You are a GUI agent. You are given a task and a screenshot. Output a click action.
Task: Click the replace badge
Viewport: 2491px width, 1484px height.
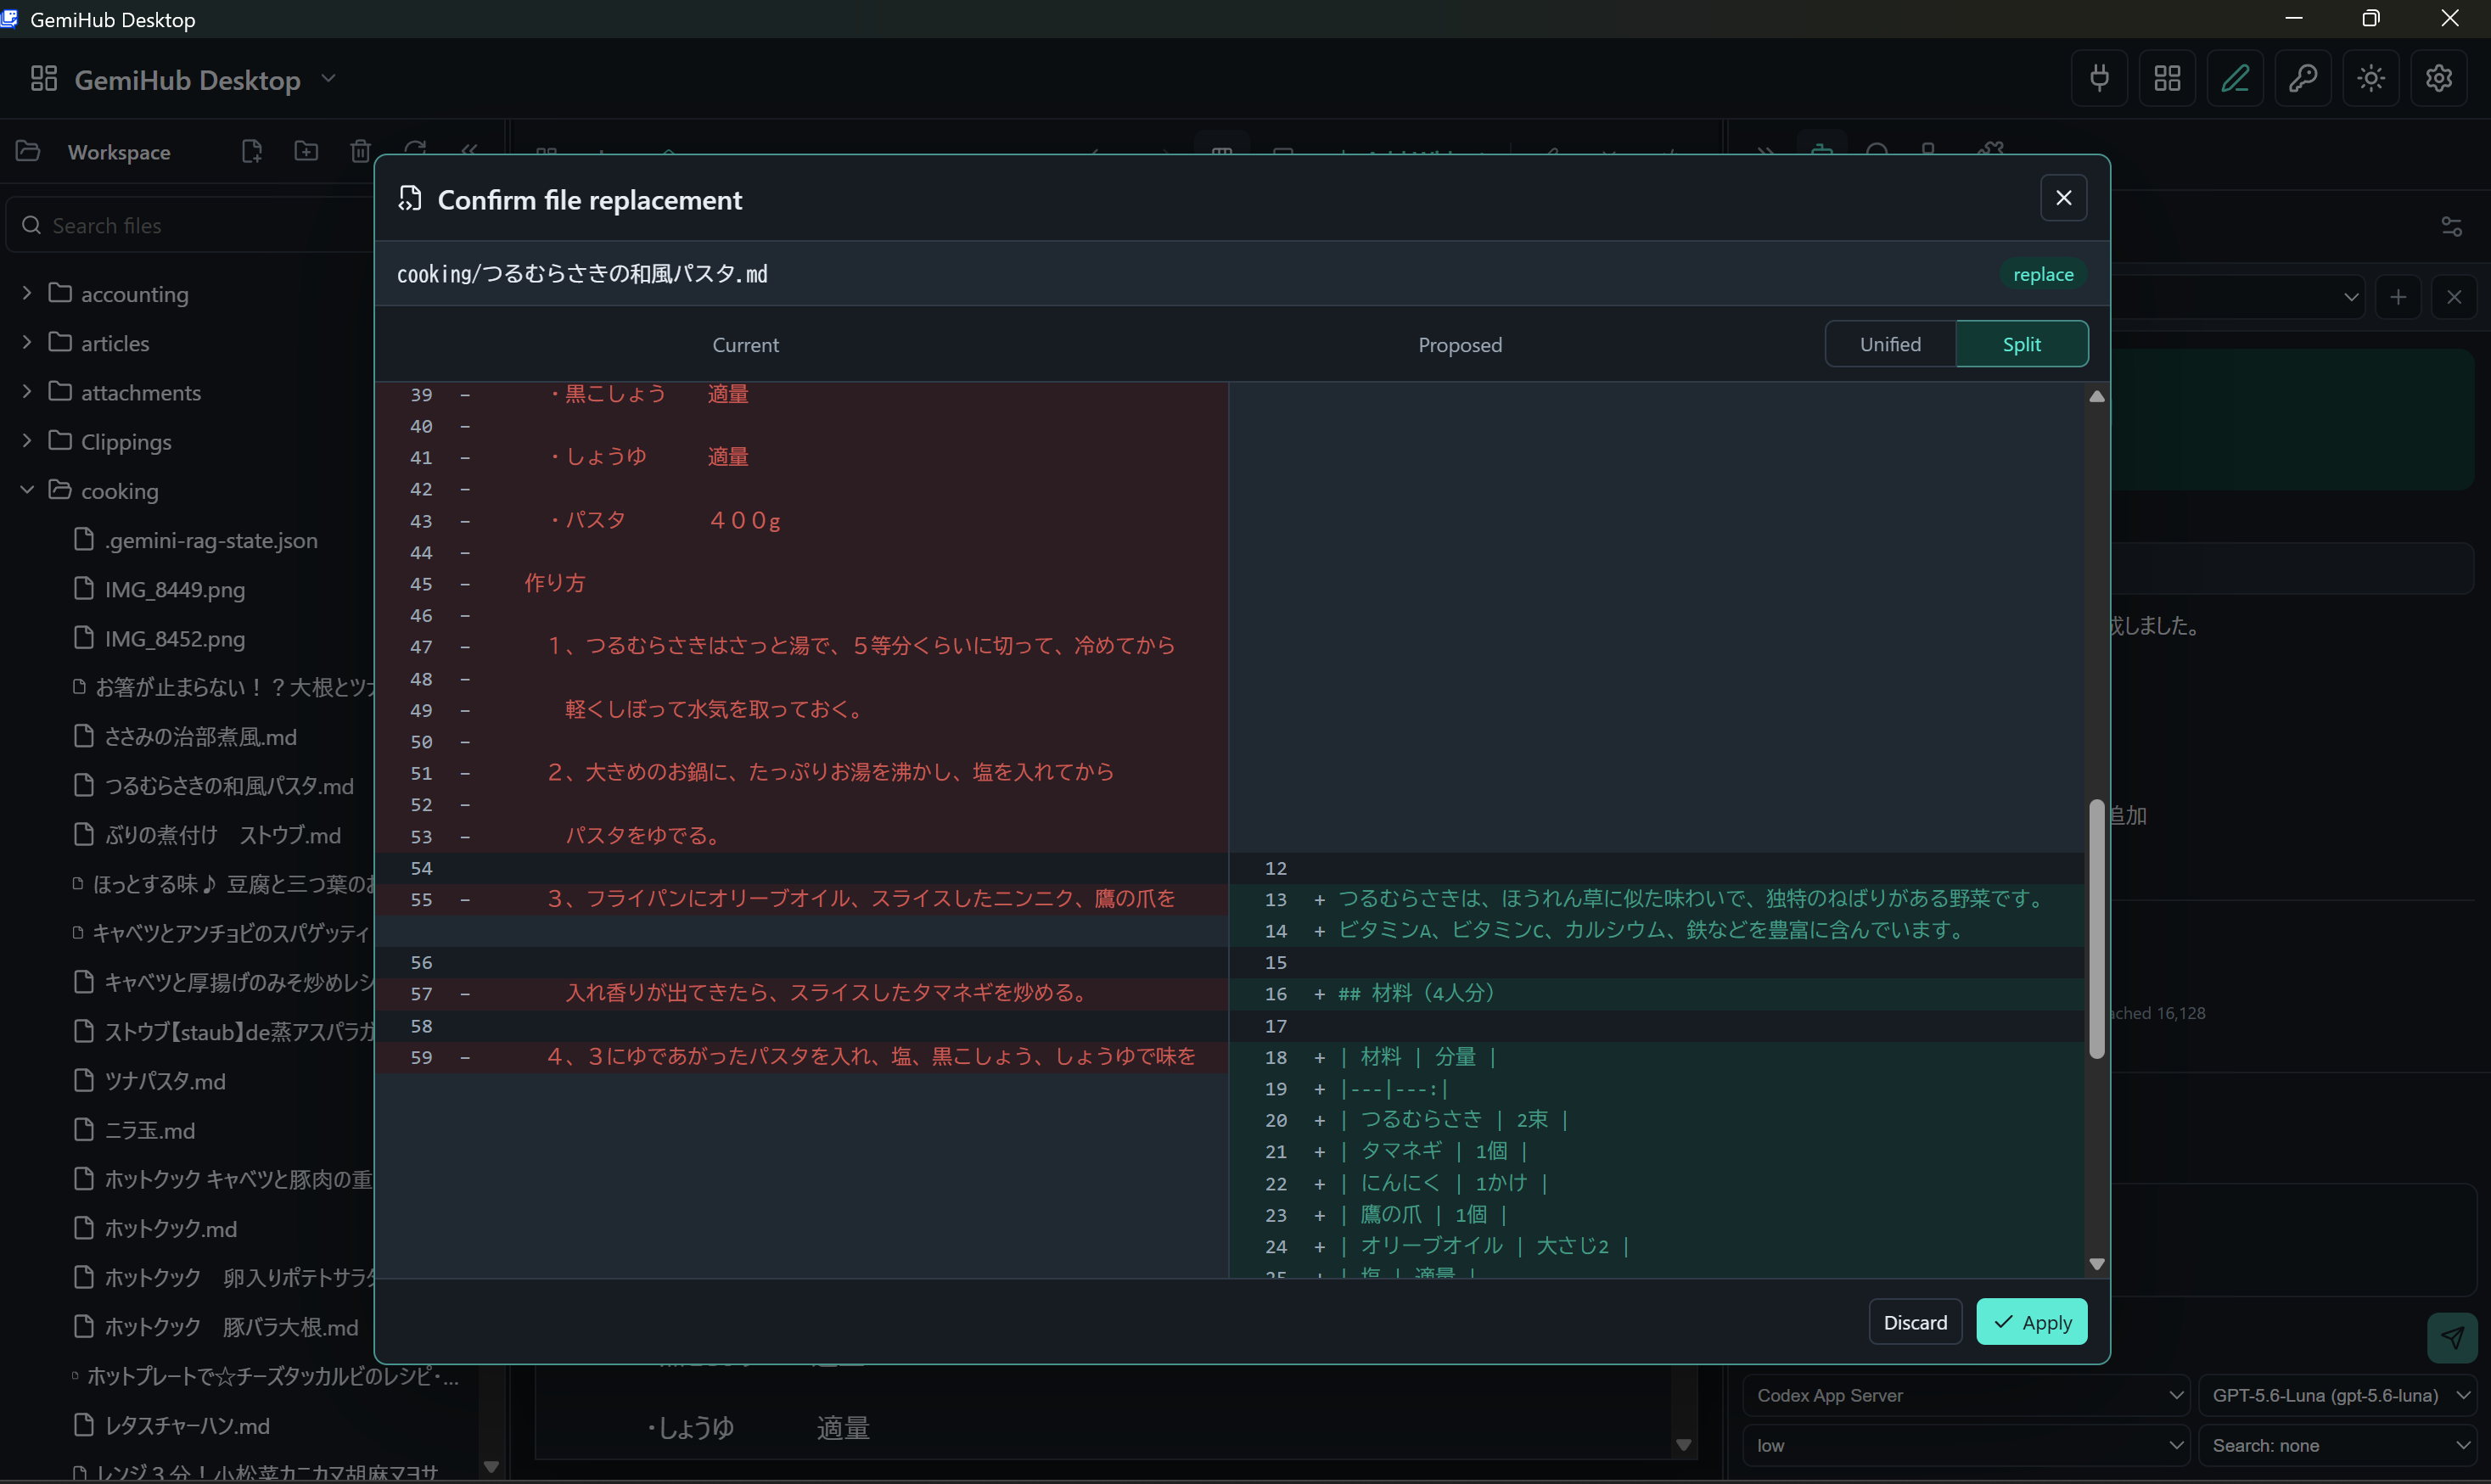[2042, 274]
